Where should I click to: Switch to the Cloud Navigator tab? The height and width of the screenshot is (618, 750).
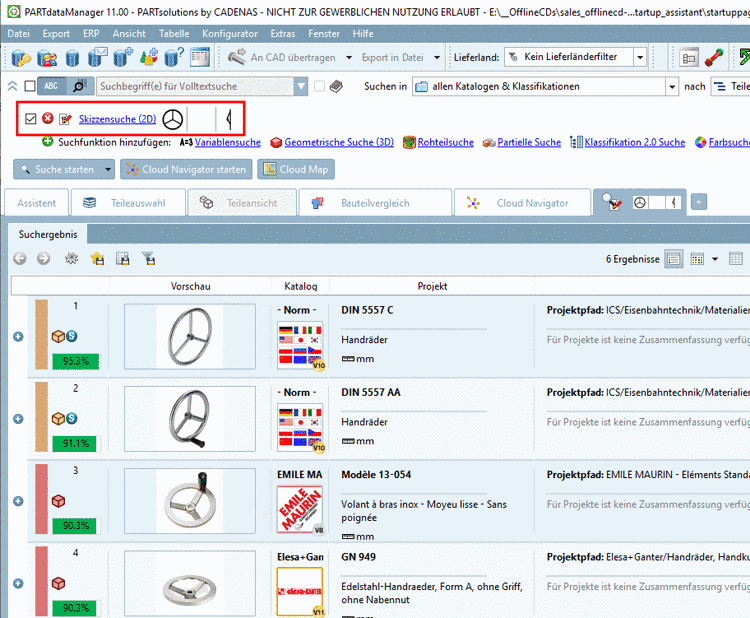522,203
